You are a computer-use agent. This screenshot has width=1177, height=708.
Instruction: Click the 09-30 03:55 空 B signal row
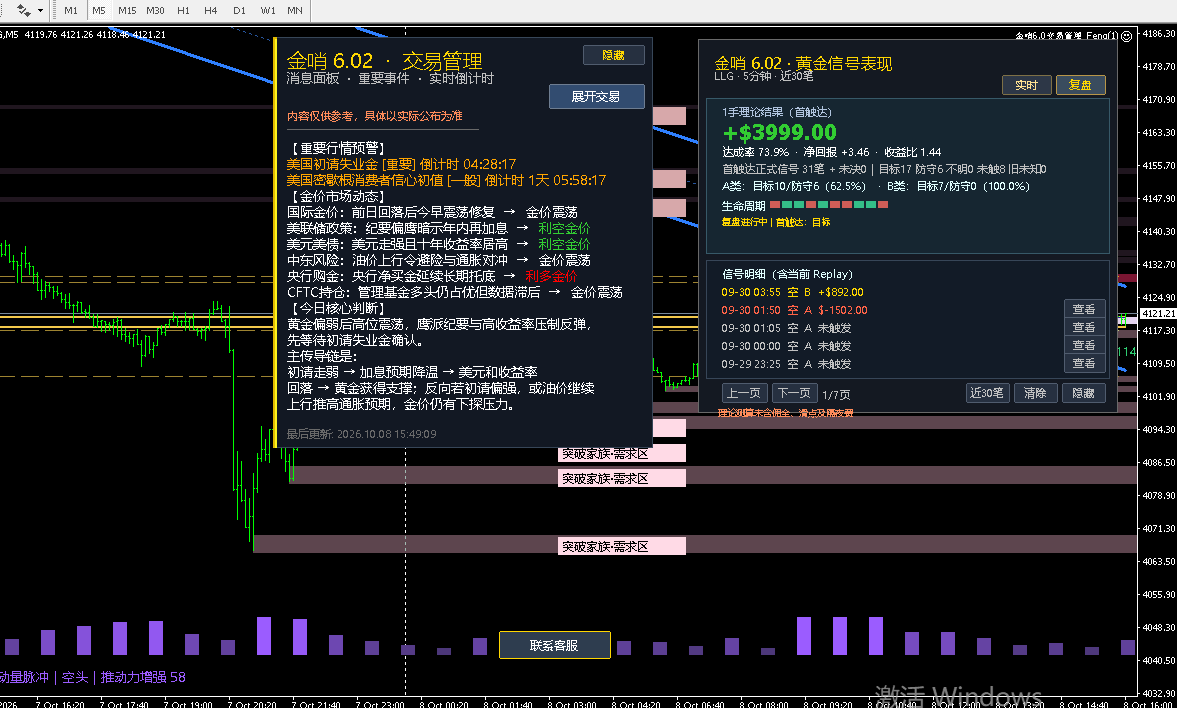pyautogui.click(x=793, y=293)
